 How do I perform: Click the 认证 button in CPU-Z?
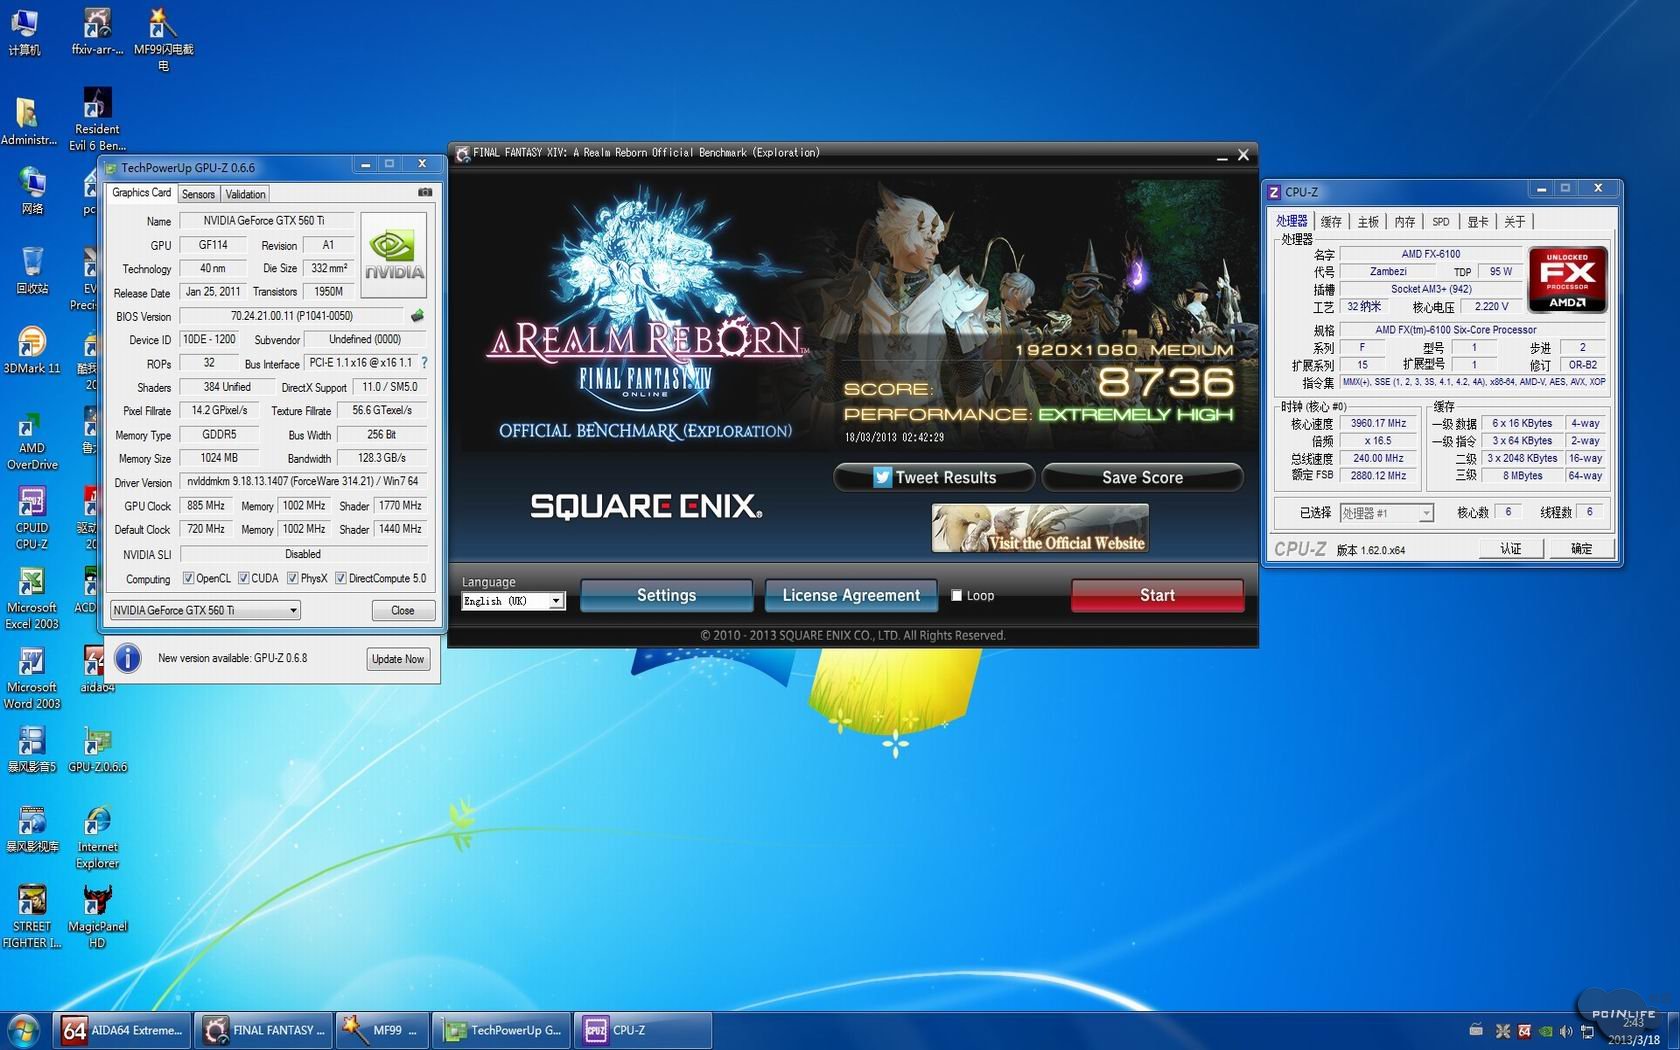[1510, 549]
